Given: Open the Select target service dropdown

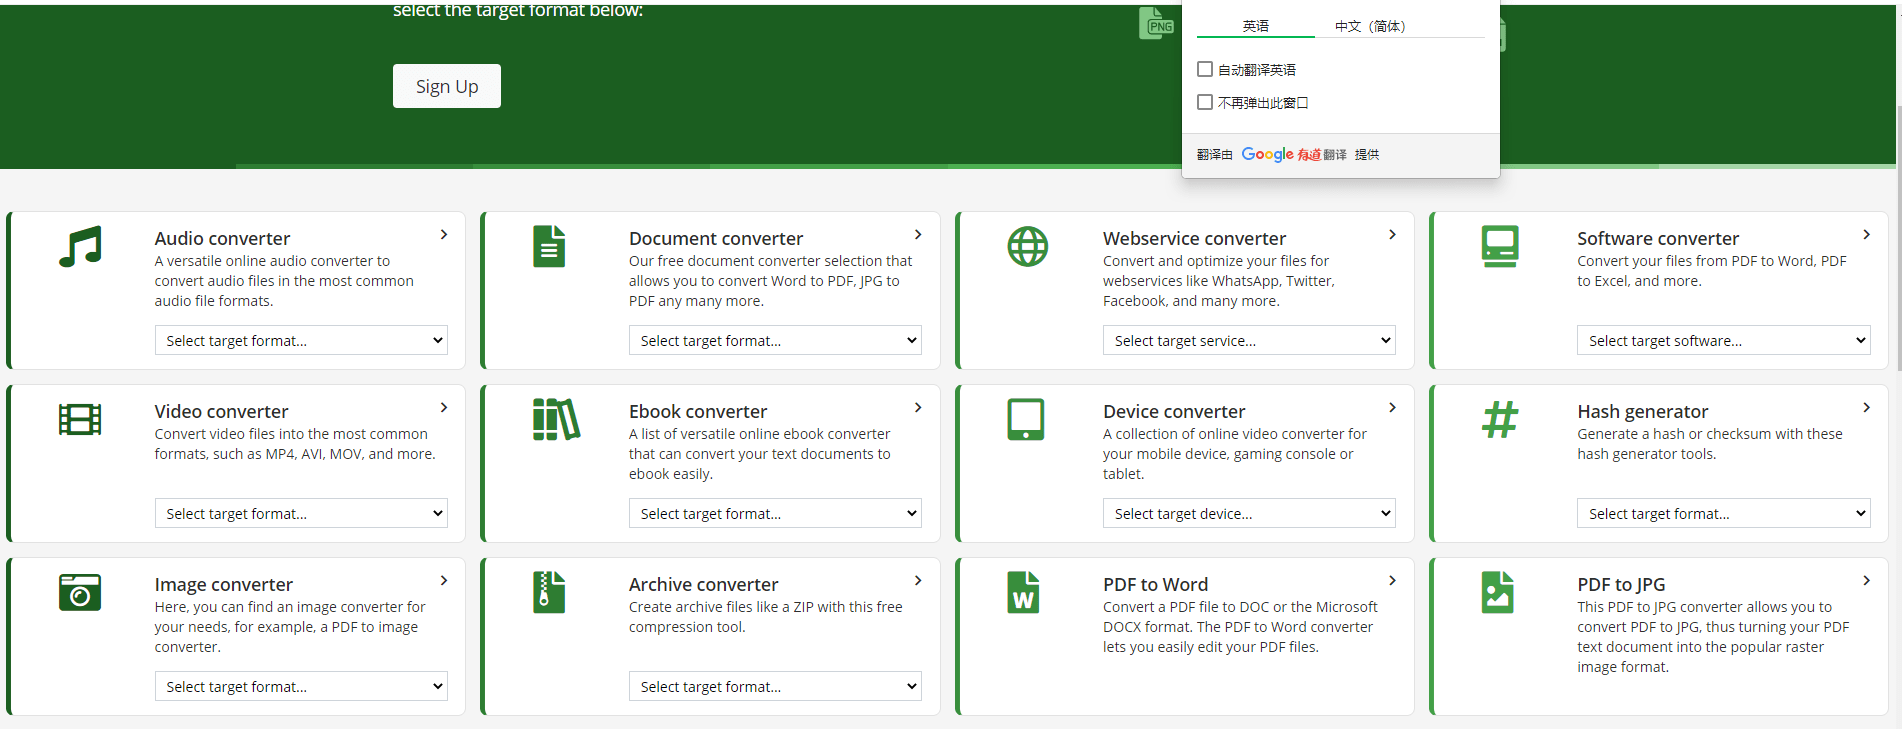Looking at the screenshot, I should 1249,340.
